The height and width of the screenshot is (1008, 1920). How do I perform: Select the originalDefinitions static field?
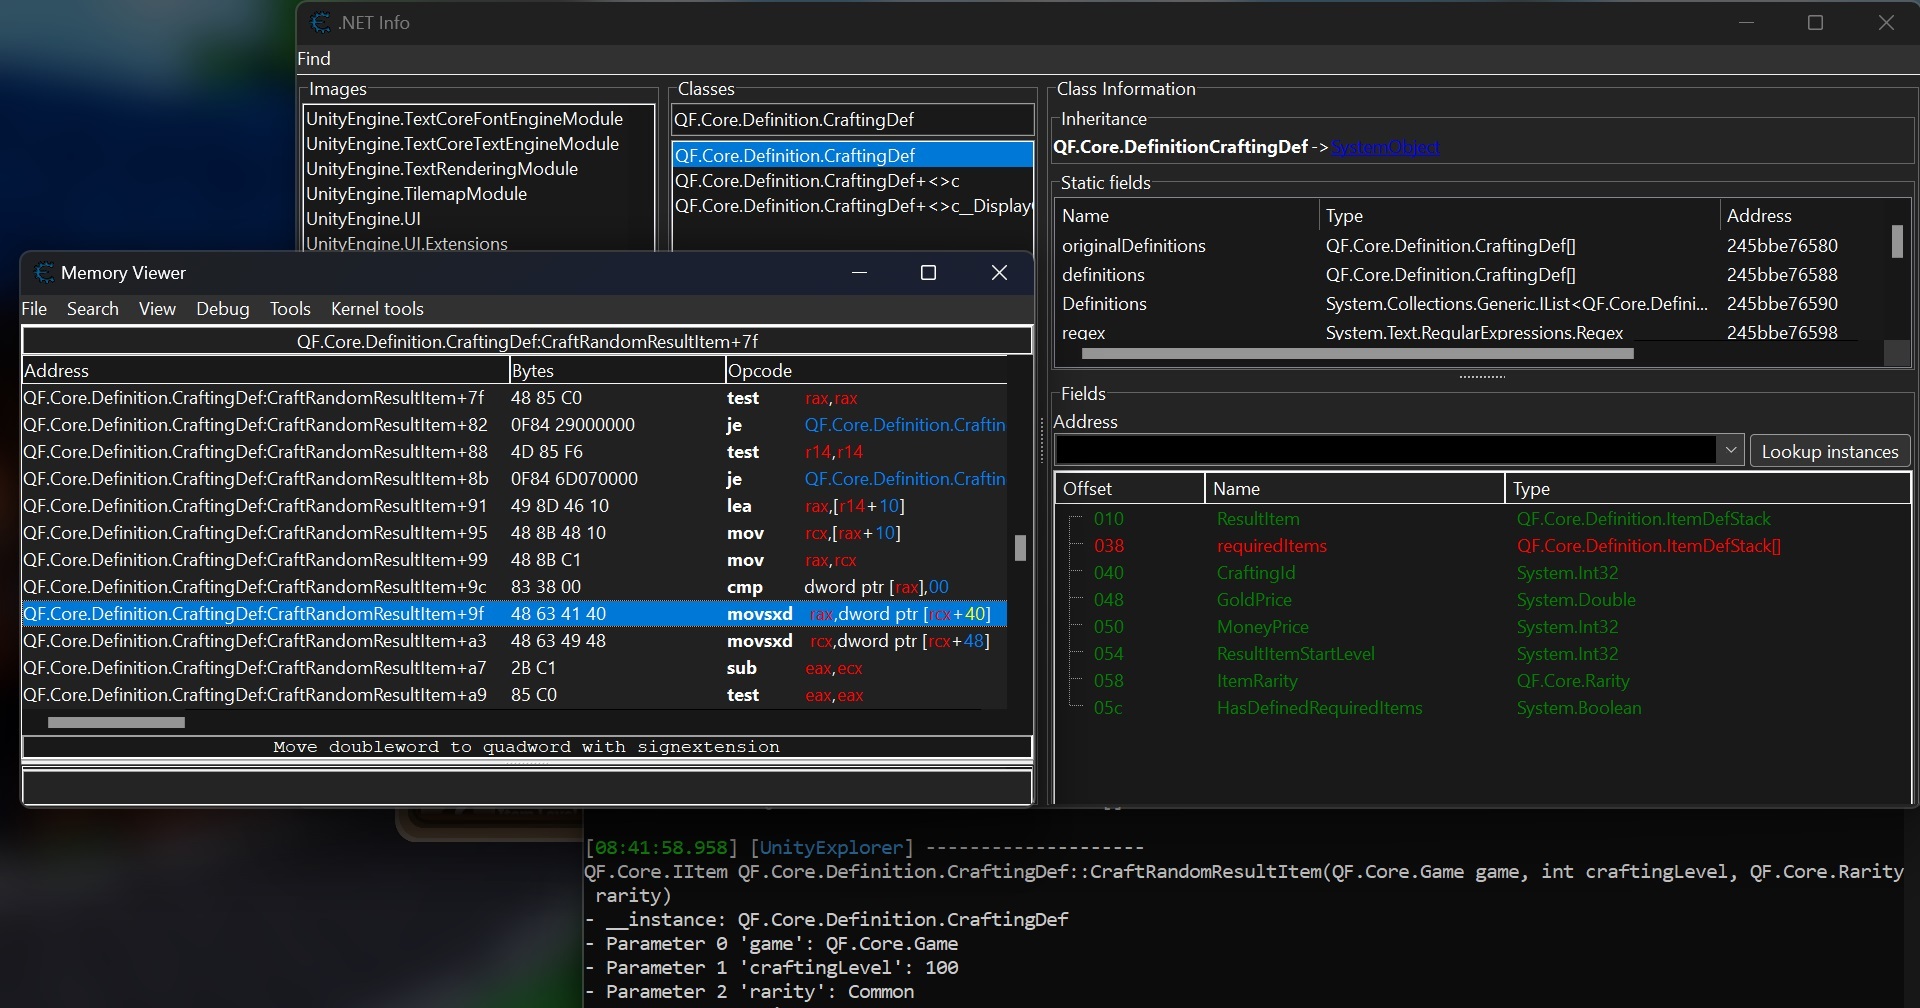1470,246
